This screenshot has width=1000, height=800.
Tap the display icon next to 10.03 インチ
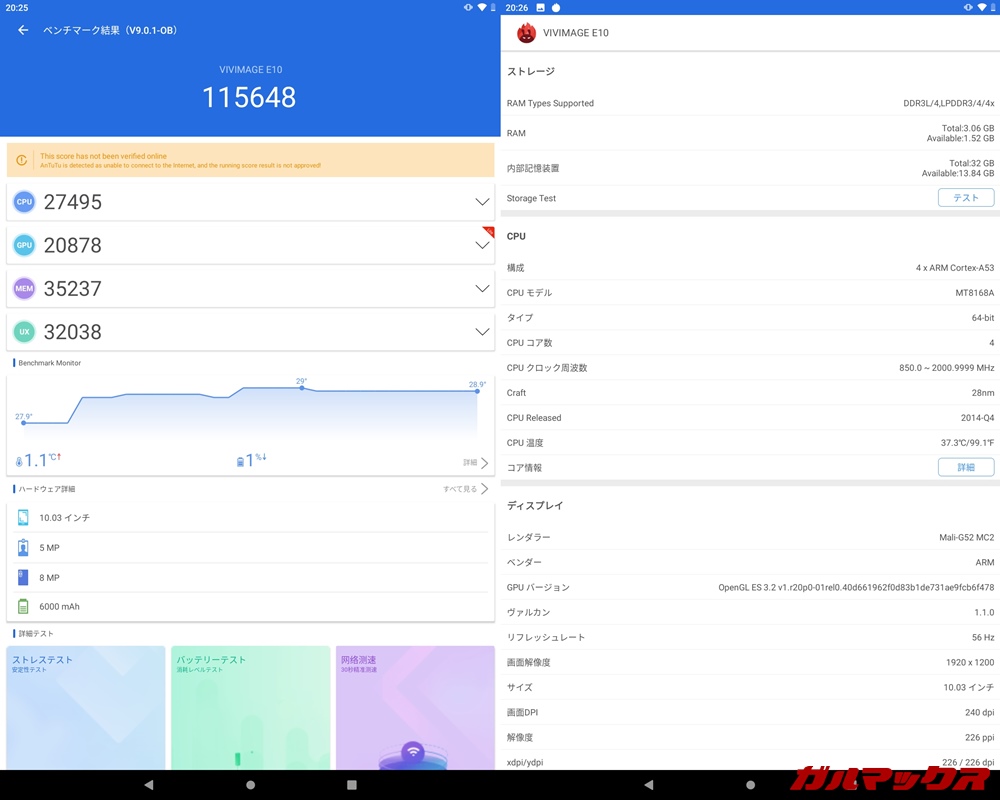pyautogui.click(x=23, y=518)
